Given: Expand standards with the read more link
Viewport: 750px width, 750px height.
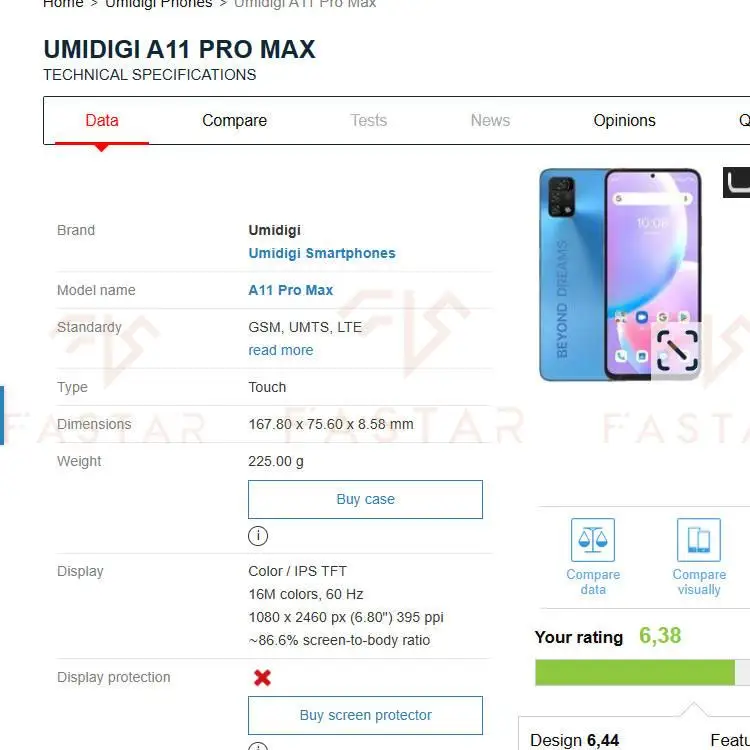Looking at the screenshot, I should 281,350.
